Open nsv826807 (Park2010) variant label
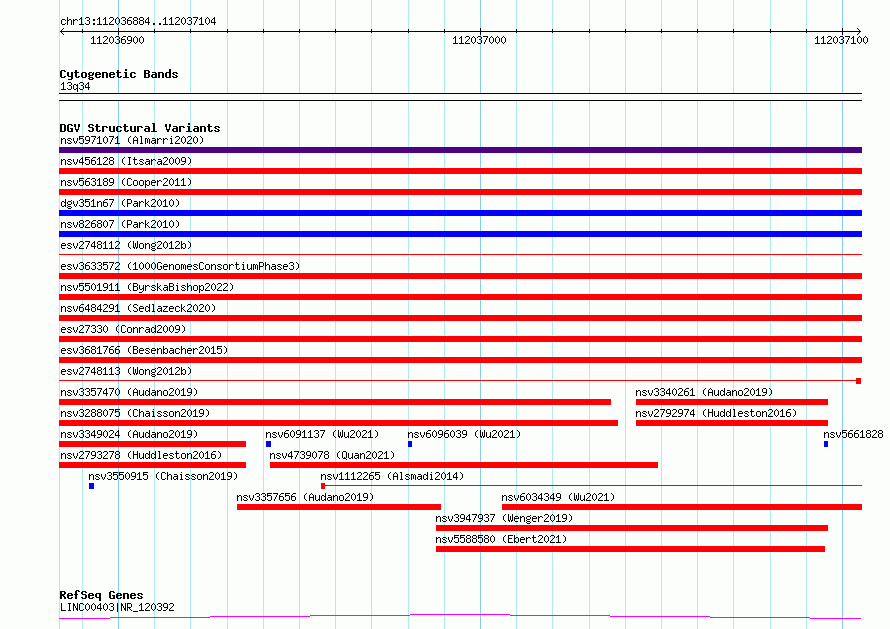This screenshot has height=629, width=890. click(x=120, y=224)
